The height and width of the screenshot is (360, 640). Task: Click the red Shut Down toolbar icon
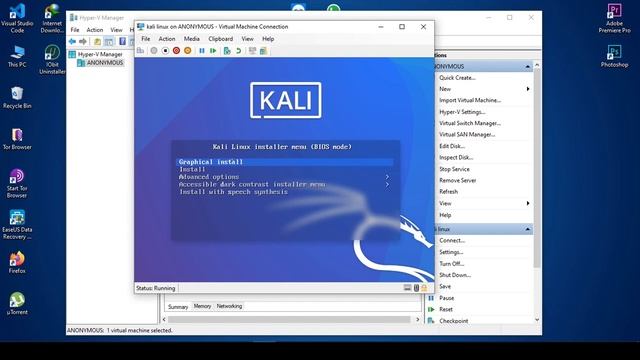click(176, 51)
